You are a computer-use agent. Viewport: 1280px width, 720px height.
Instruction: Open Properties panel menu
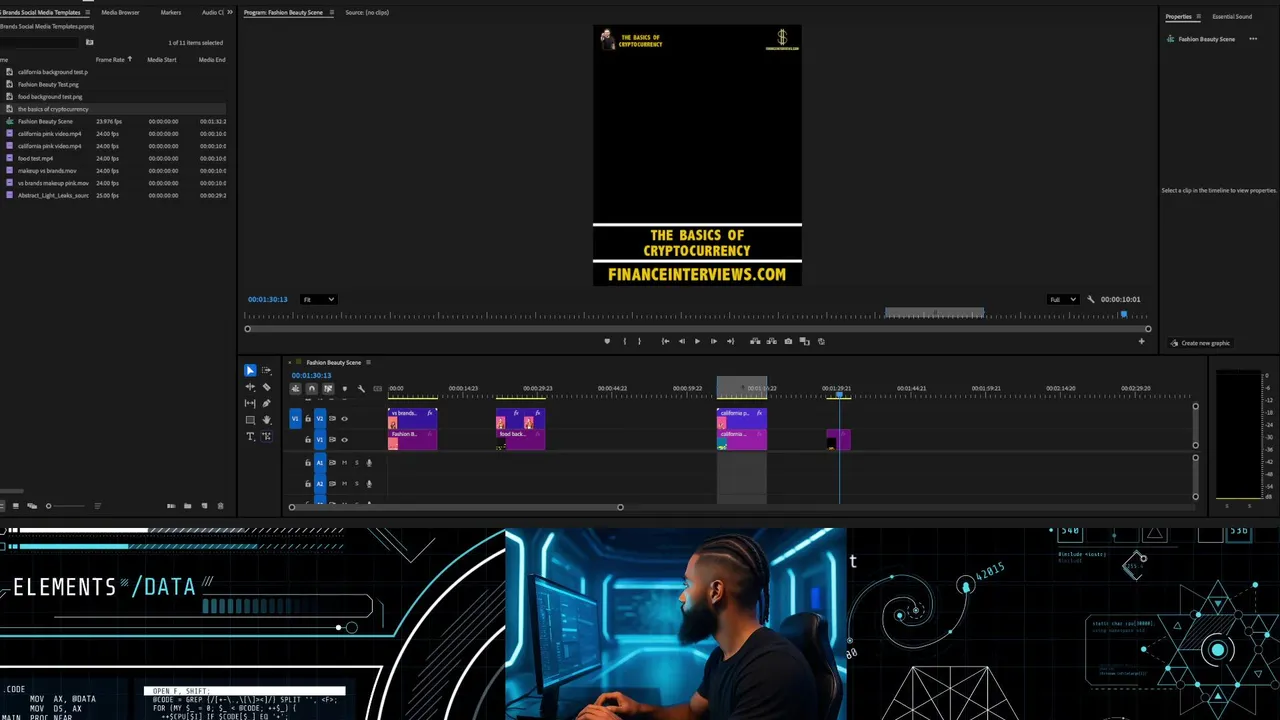point(1199,16)
